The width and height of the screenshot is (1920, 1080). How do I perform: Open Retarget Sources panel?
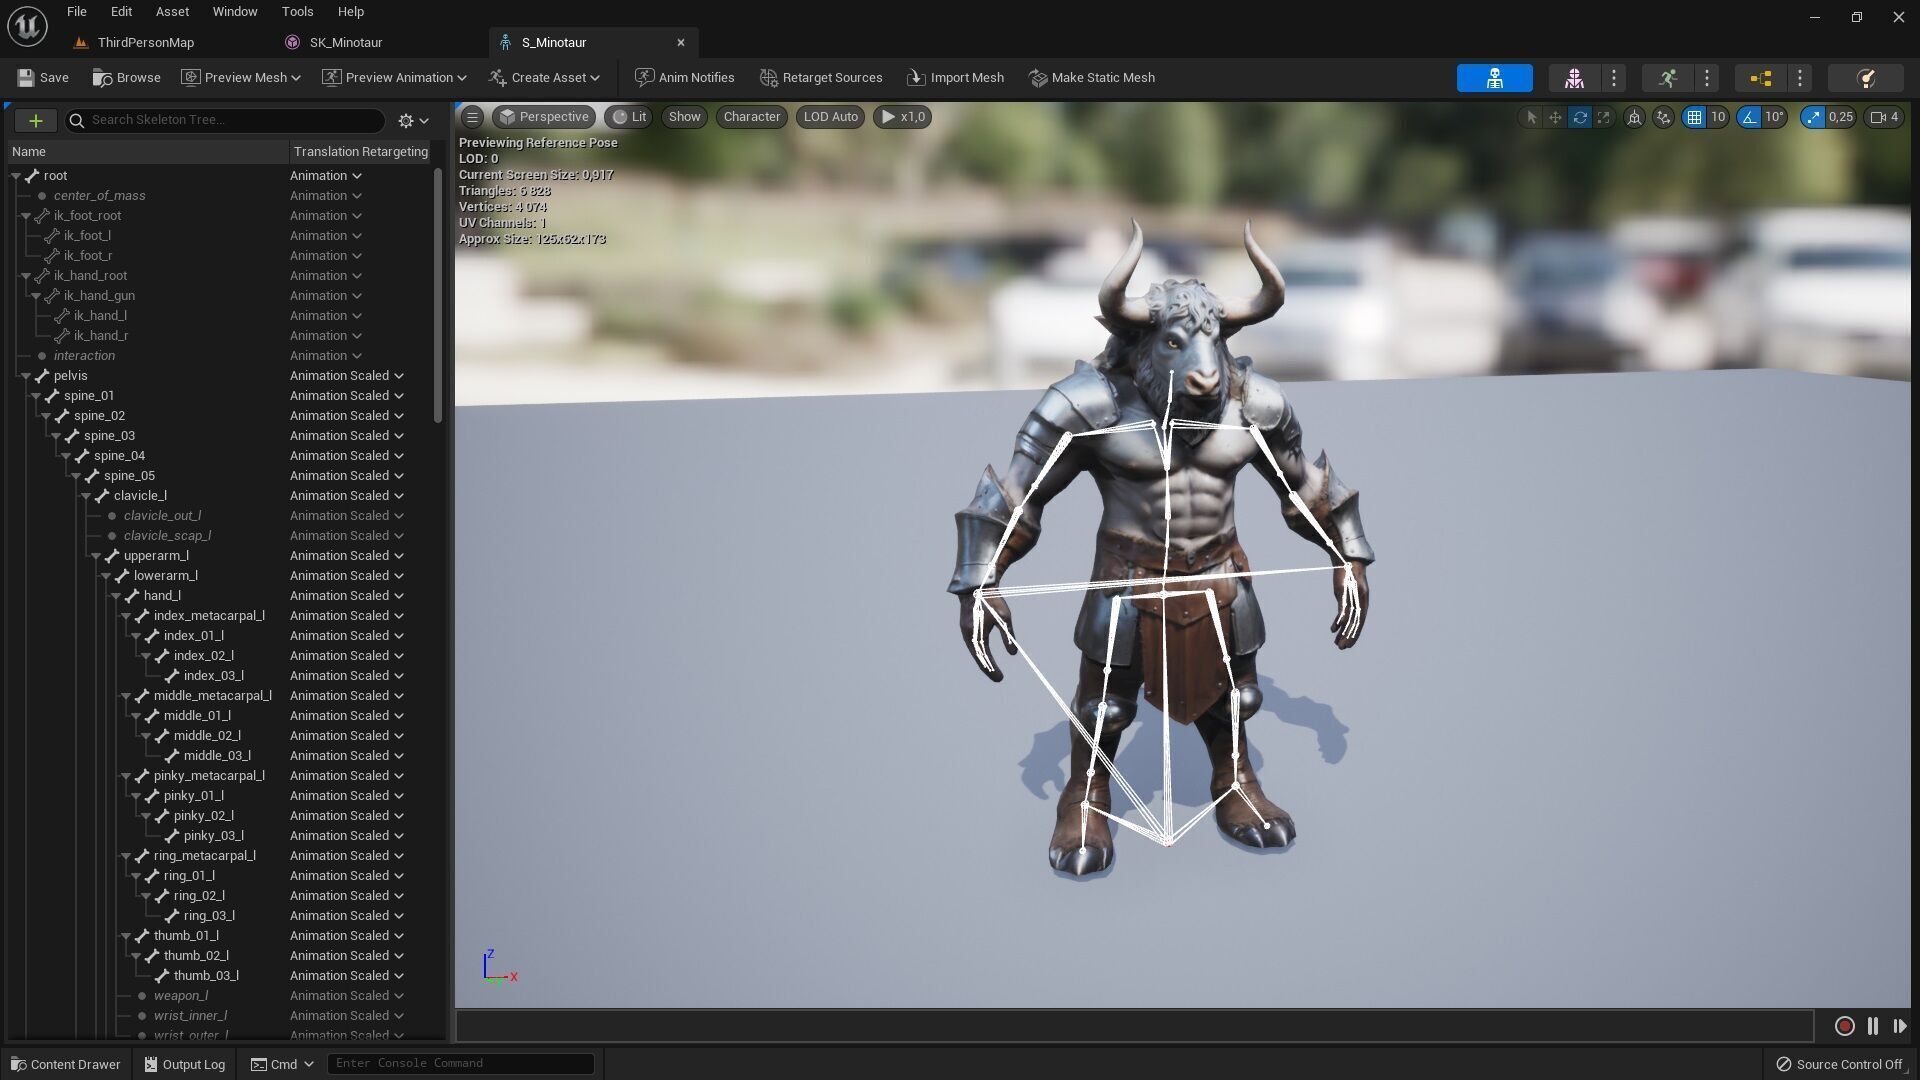821,78
